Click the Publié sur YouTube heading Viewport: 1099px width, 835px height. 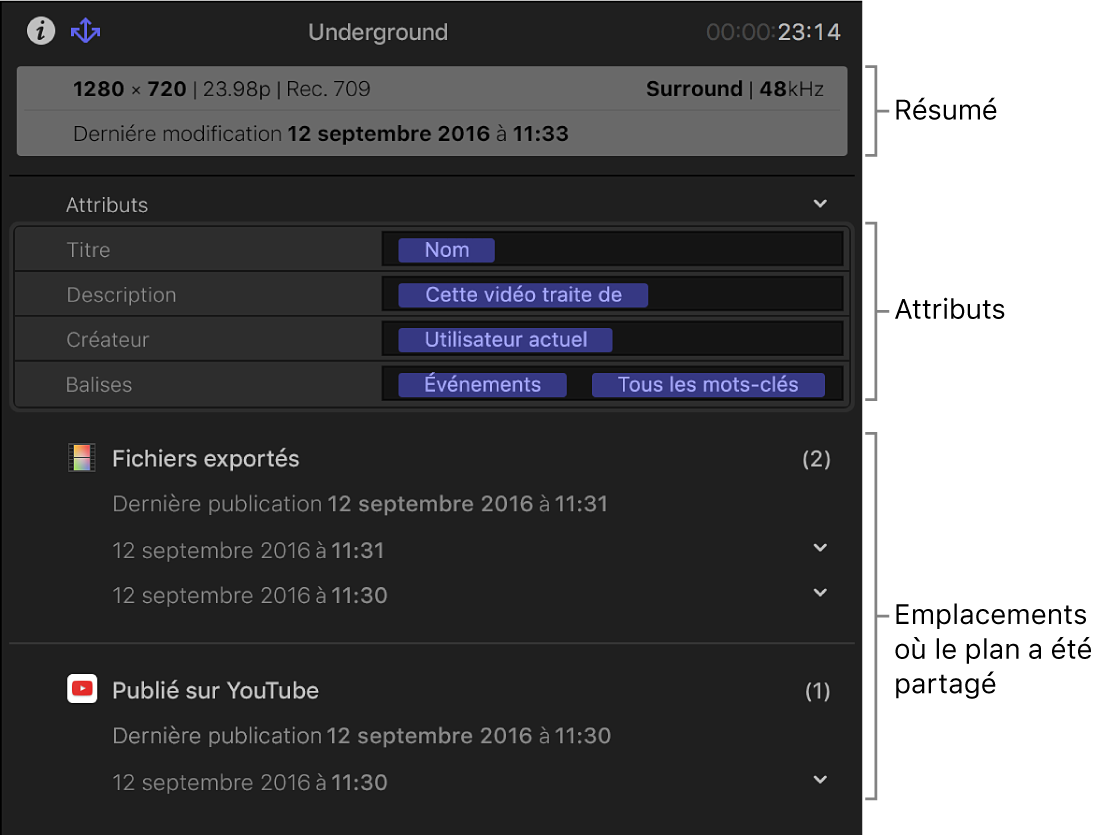tap(216, 691)
